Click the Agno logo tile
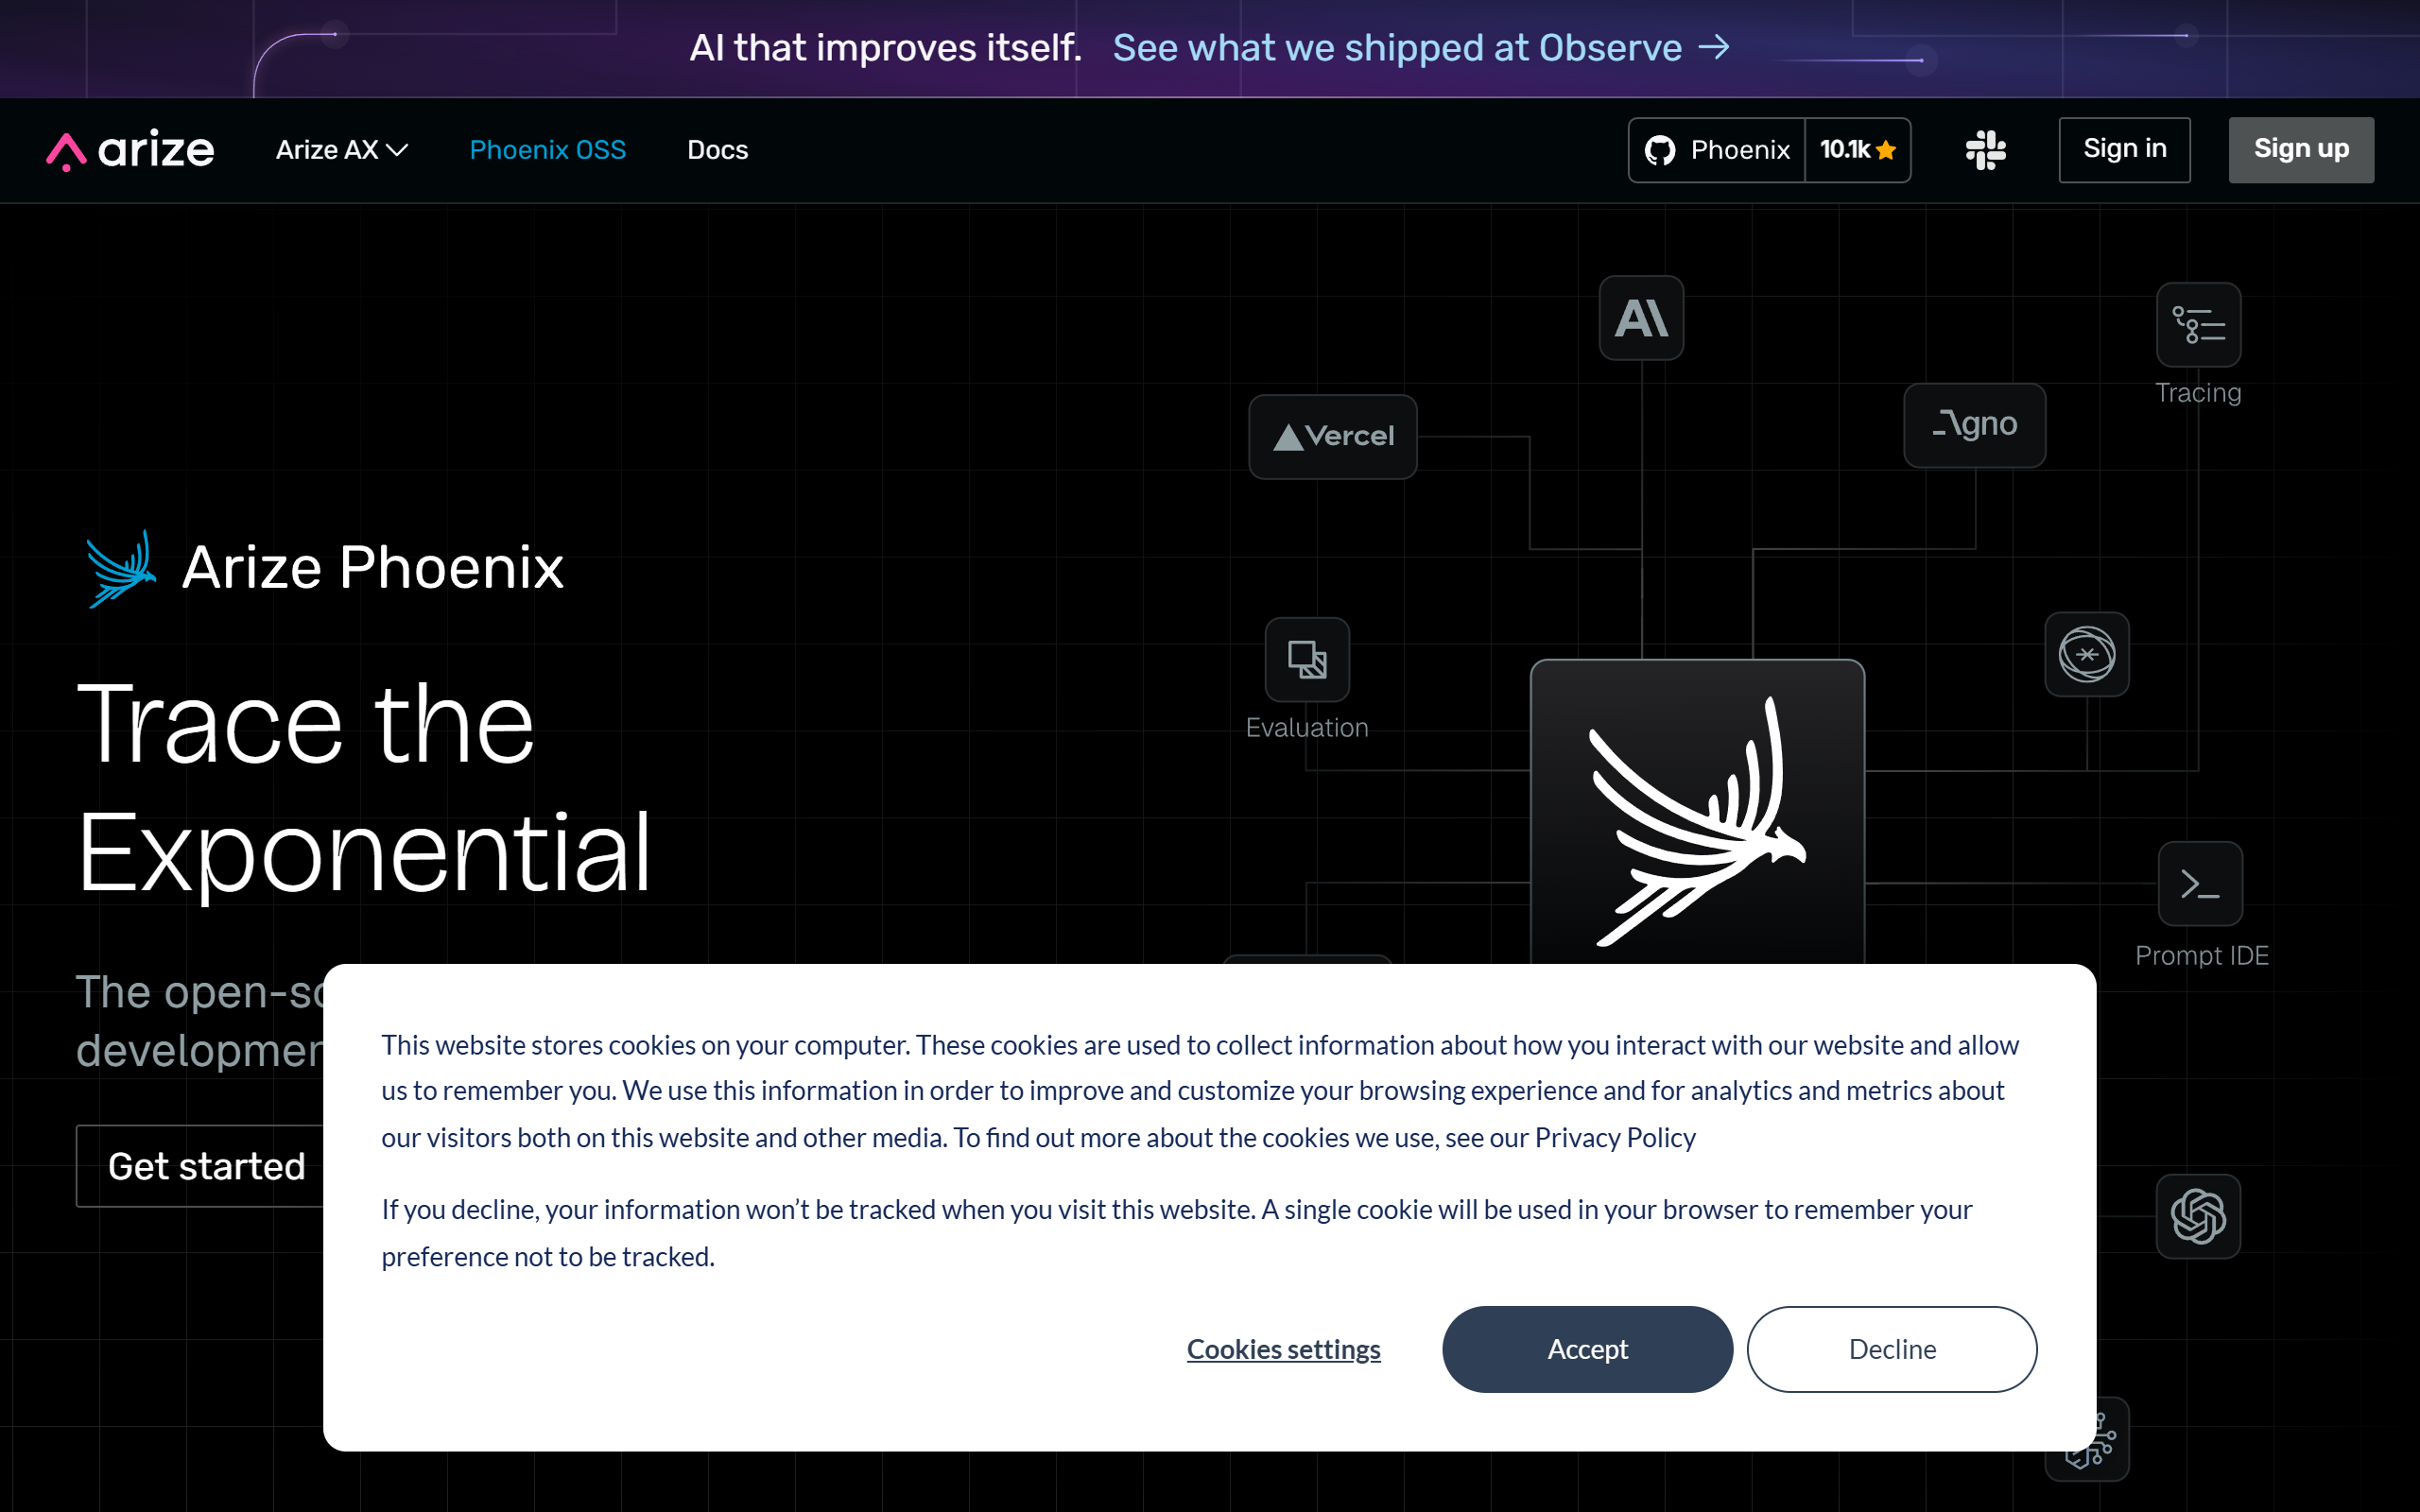Screen dimensions: 2420x1512 [x=1975, y=425]
